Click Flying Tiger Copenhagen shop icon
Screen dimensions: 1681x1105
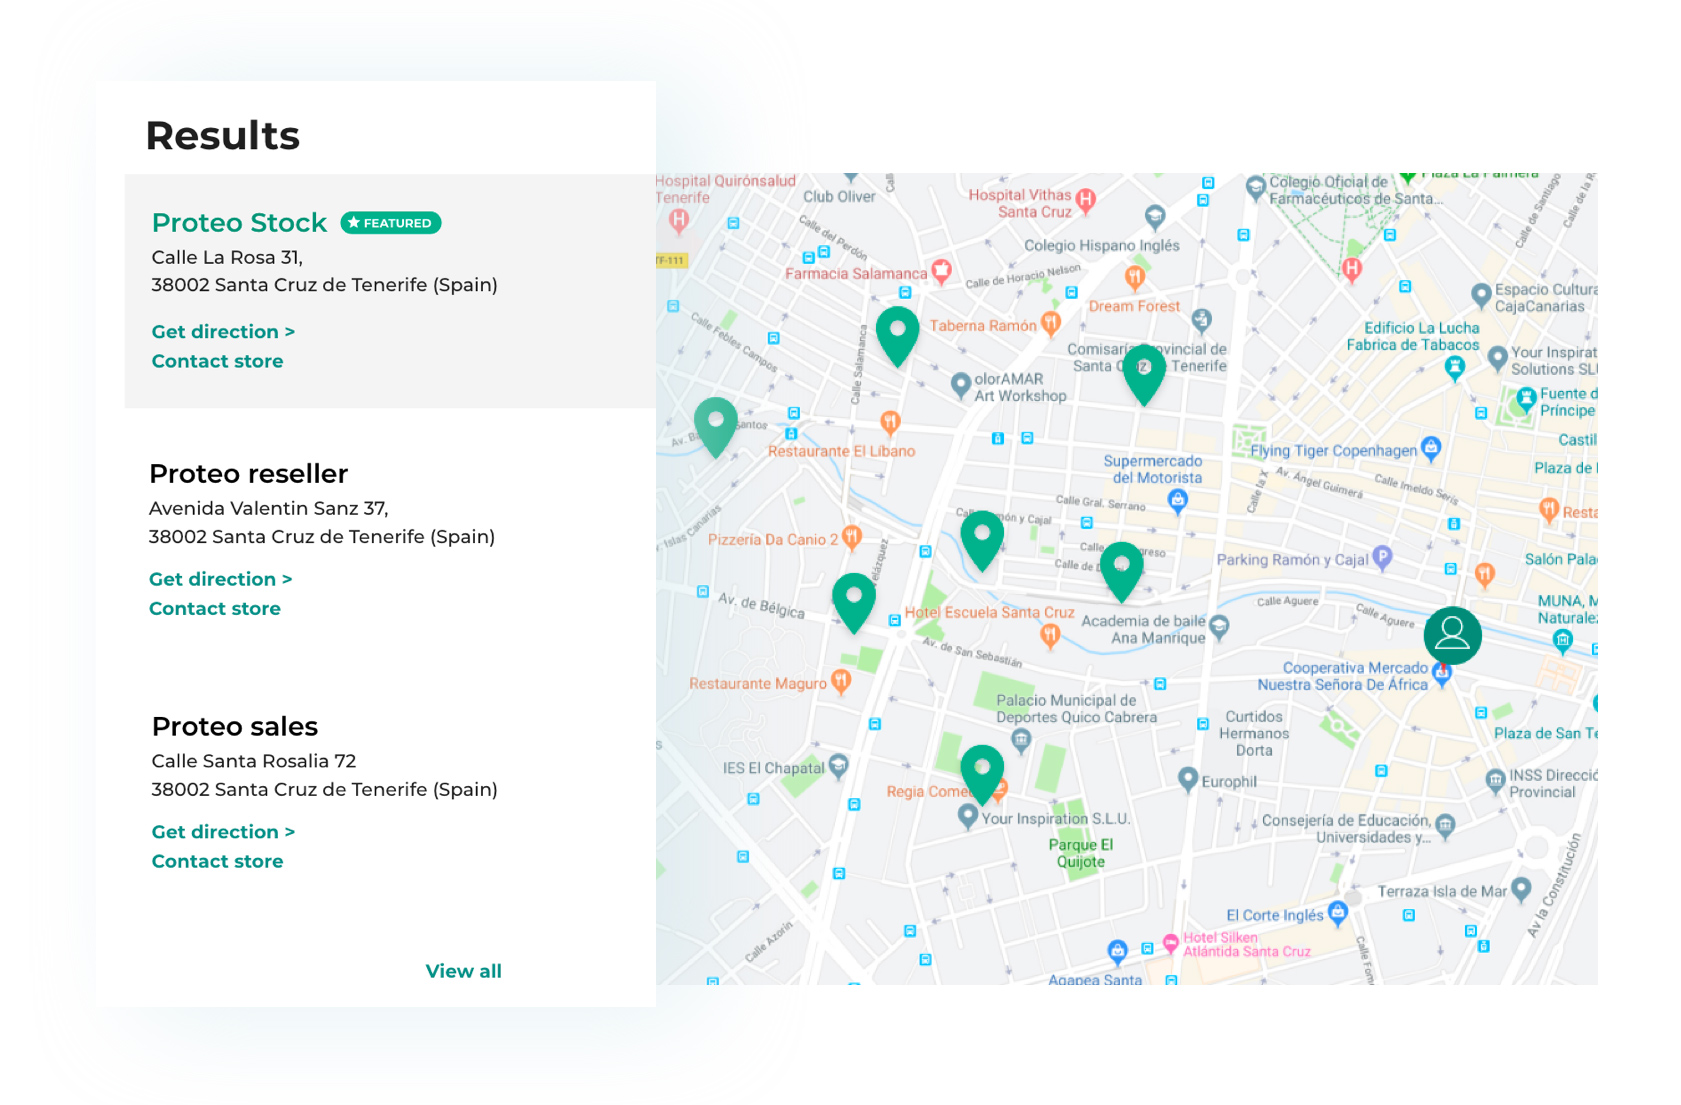[x=1431, y=447]
